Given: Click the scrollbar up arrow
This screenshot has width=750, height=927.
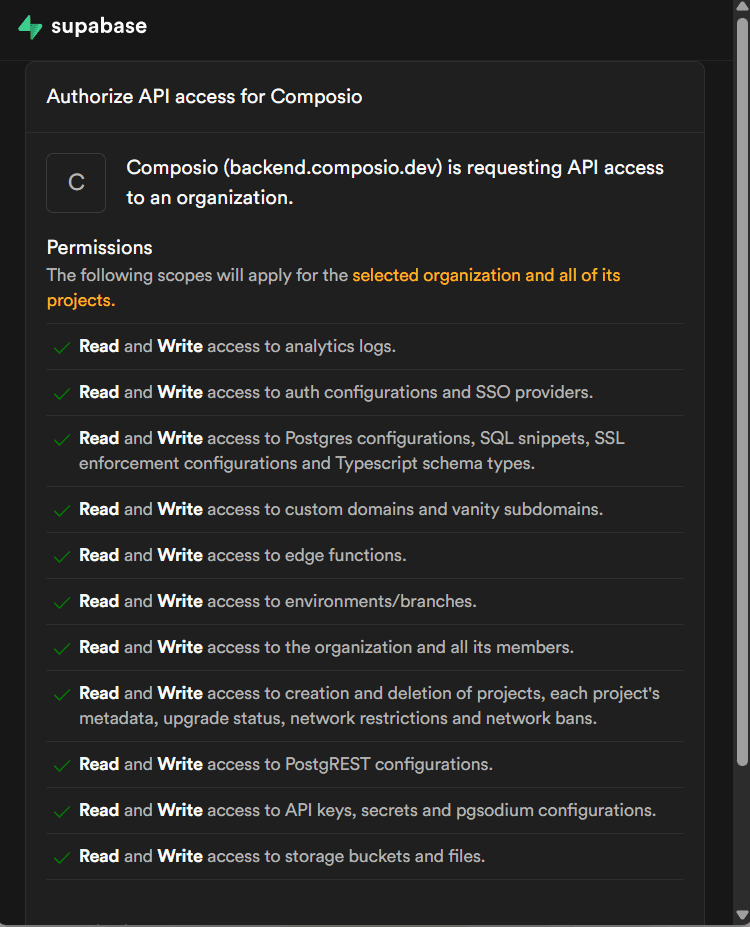Looking at the screenshot, I should 742,6.
